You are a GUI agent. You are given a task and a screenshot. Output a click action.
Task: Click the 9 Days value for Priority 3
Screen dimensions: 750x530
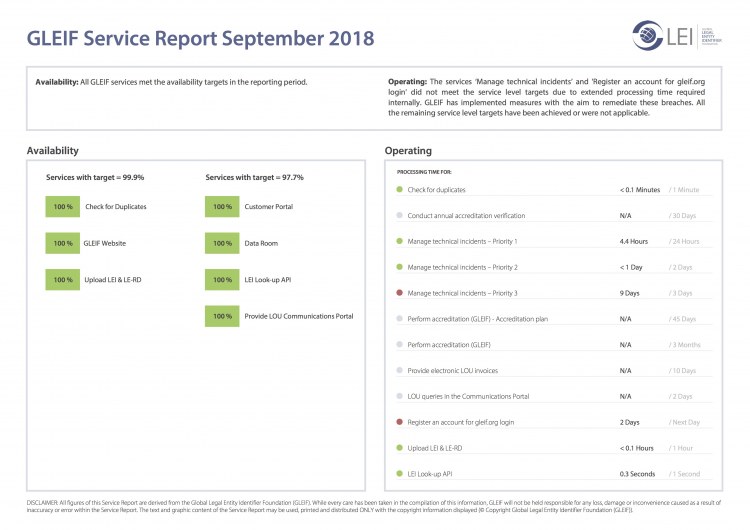tap(631, 293)
